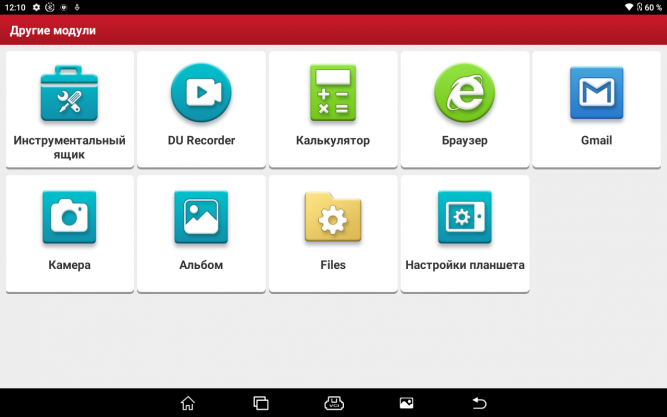667x417 pixels.
Task: Tap the recent apps overview icon
Action: pos(261,403)
